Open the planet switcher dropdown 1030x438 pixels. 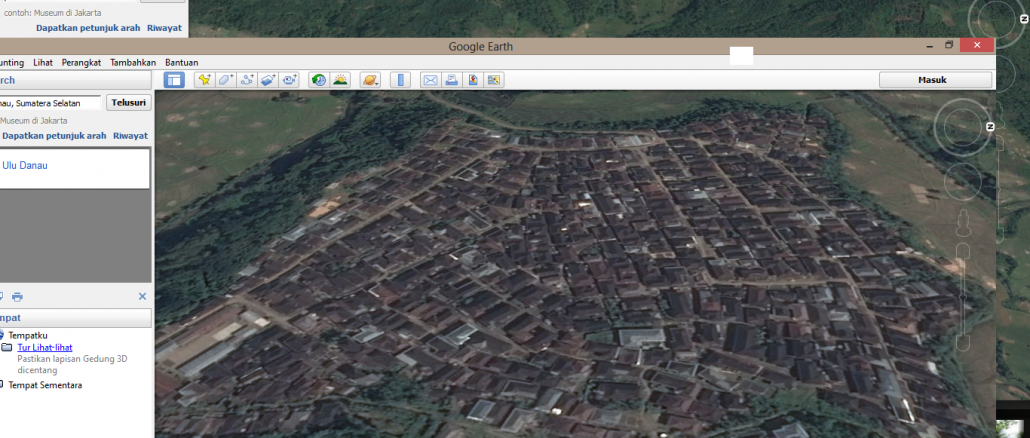370,80
